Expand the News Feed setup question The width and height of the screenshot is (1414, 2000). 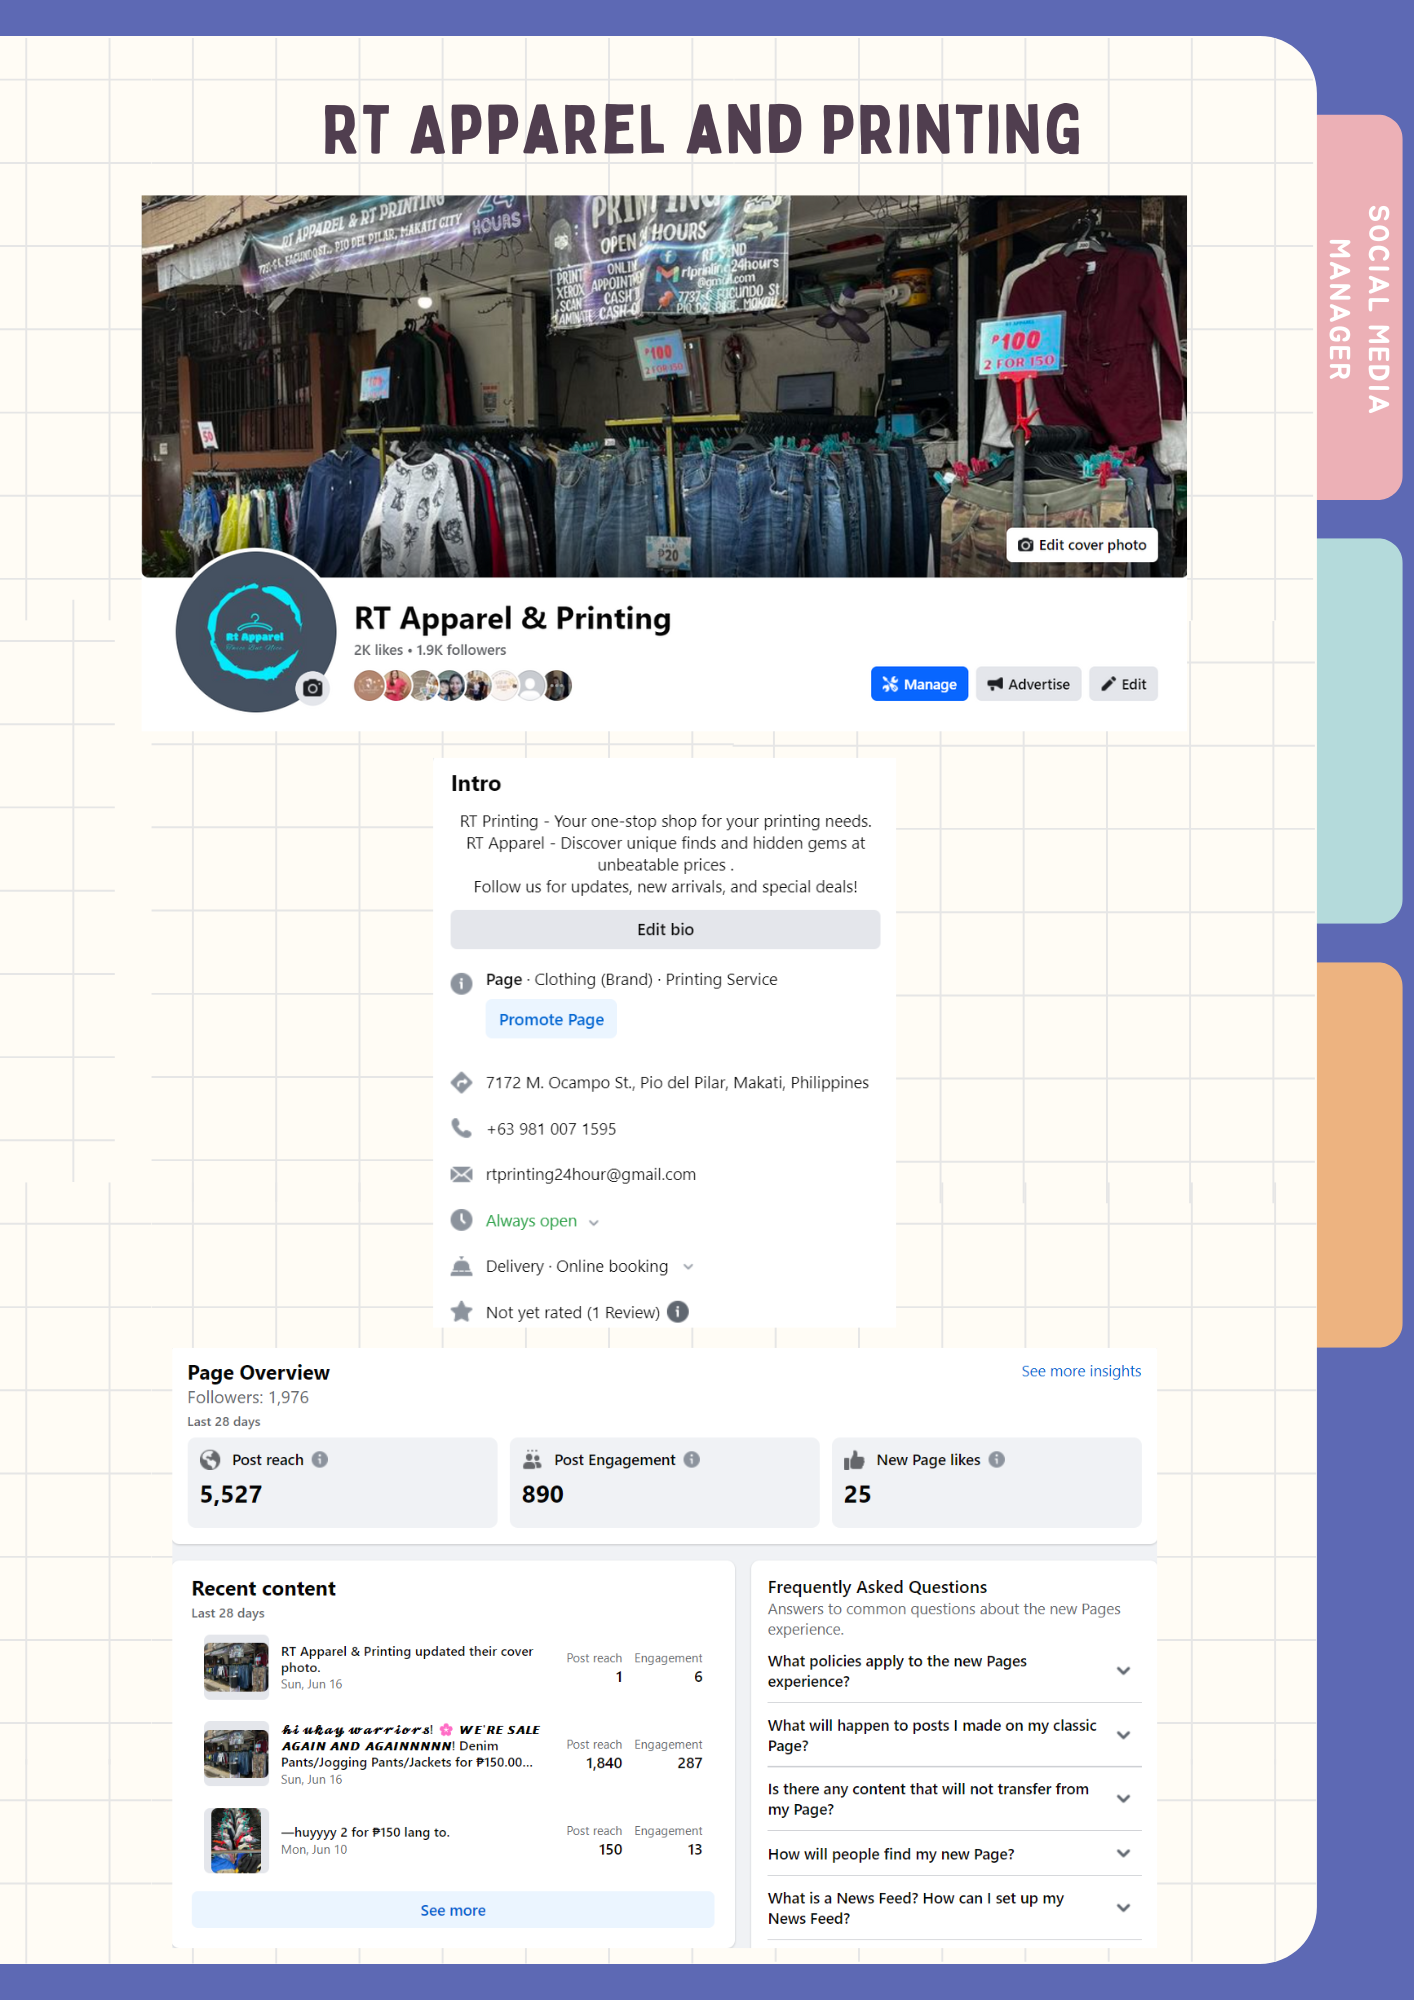click(1123, 1908)
